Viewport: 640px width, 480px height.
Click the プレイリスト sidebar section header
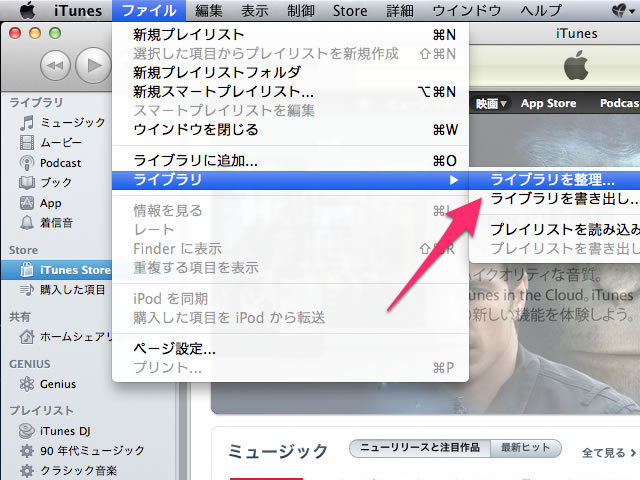point(41,411)
